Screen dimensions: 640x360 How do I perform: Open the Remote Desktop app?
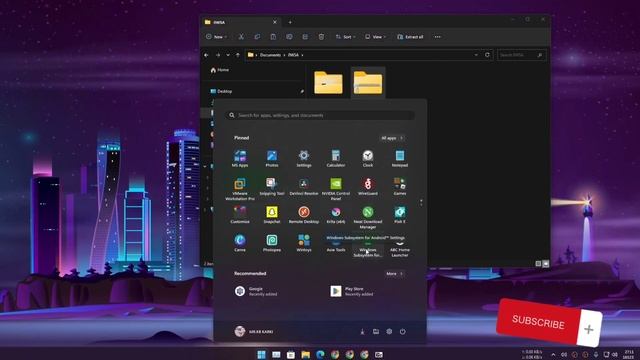click(x=304, y=215)
